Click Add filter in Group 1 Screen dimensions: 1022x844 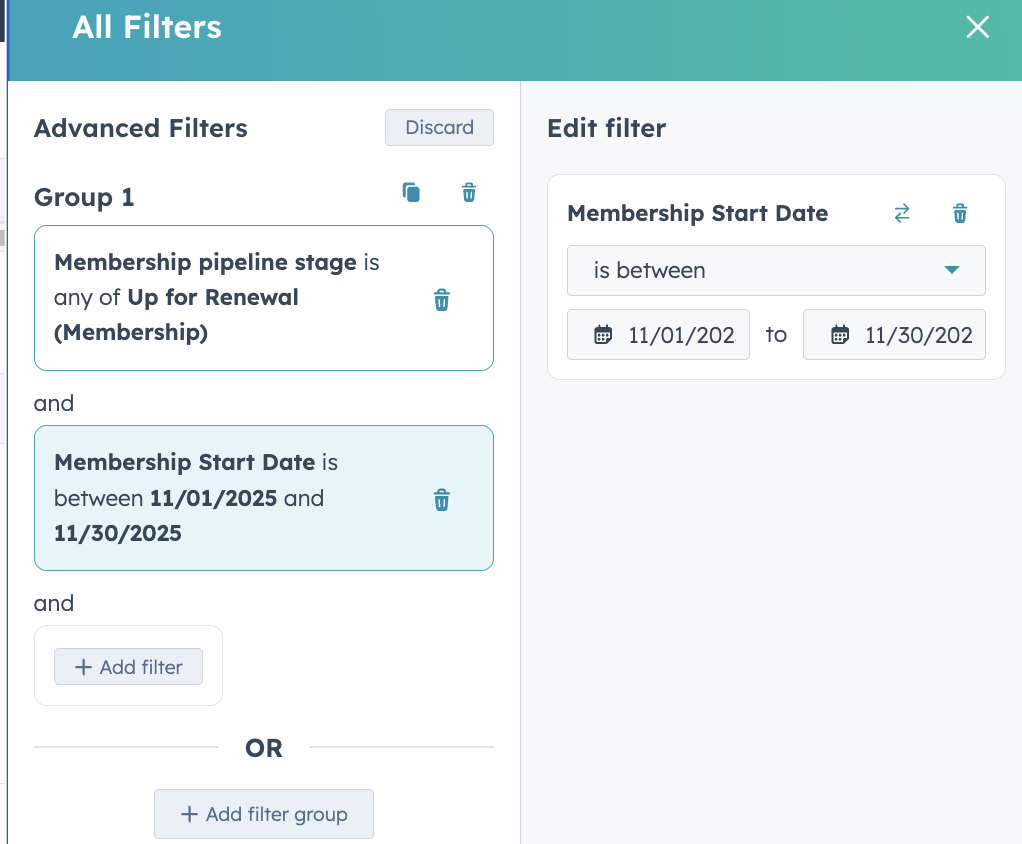[x=129, y=667]
